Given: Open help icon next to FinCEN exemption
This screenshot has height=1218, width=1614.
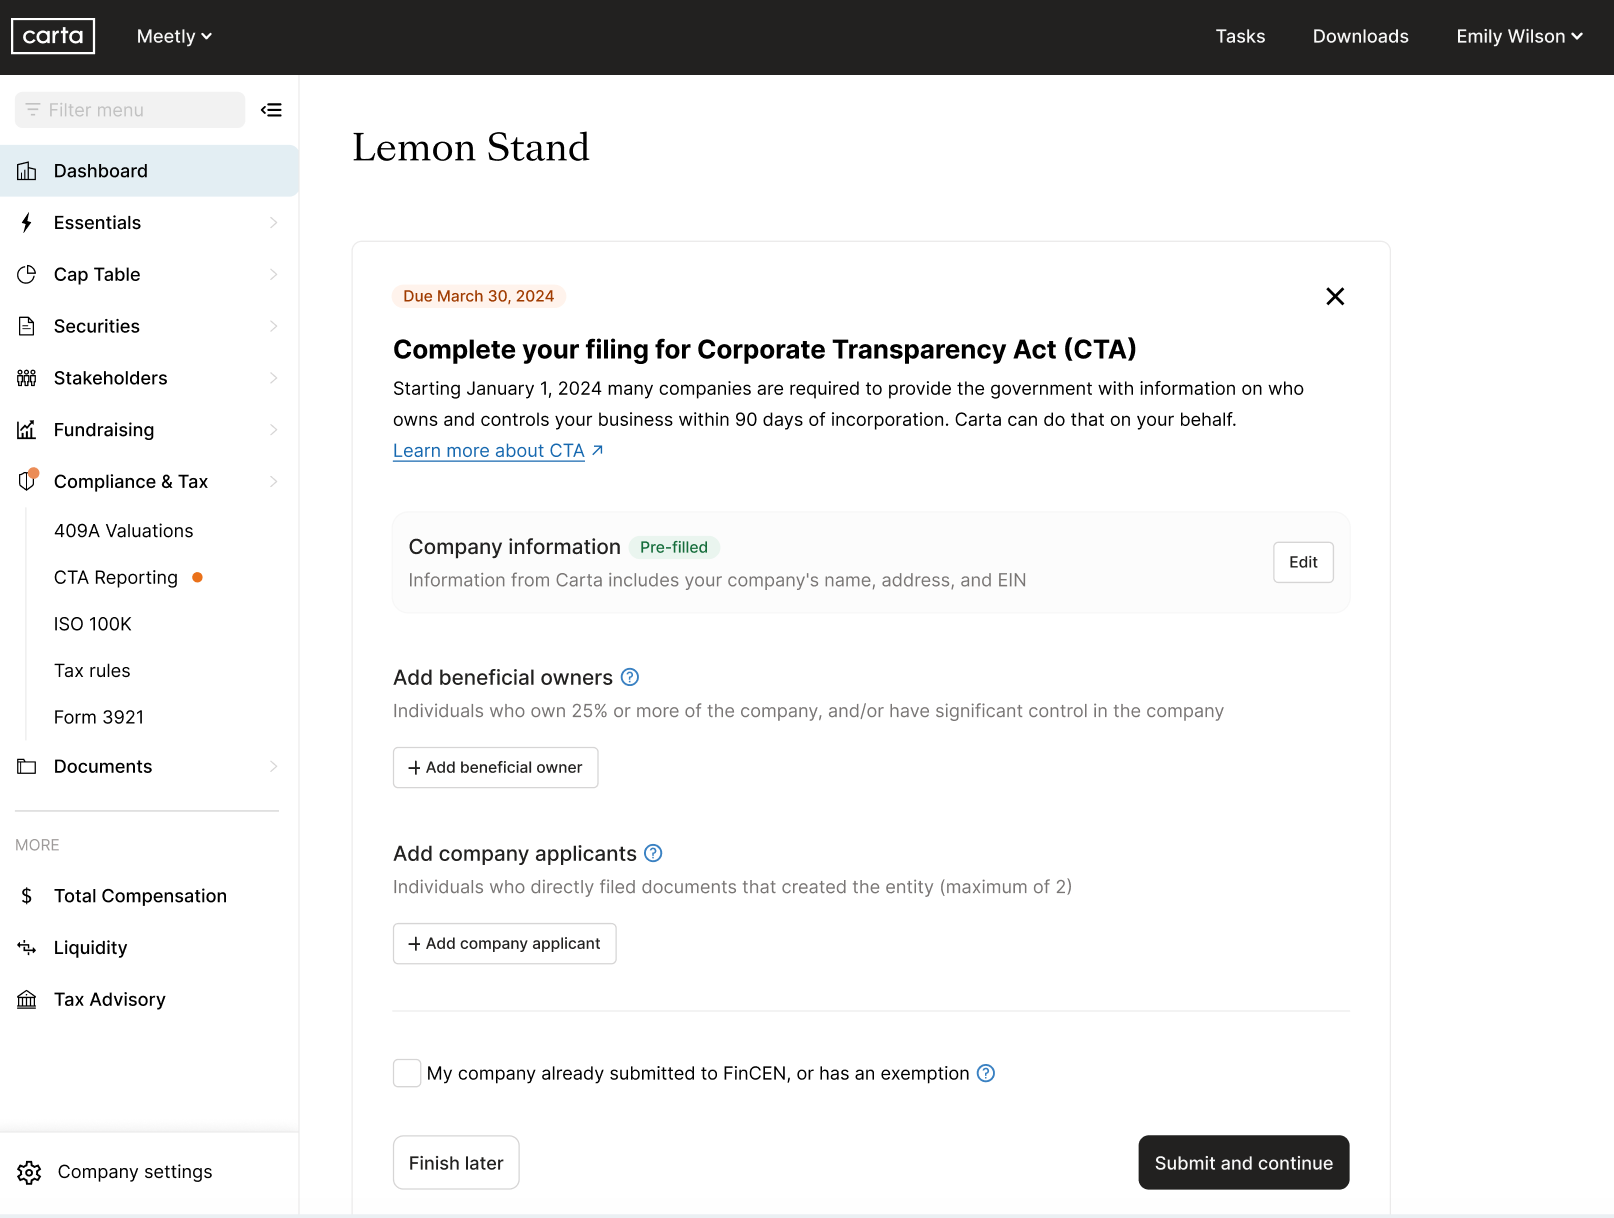Looking at the screenshot, I should coord(986,1073).
